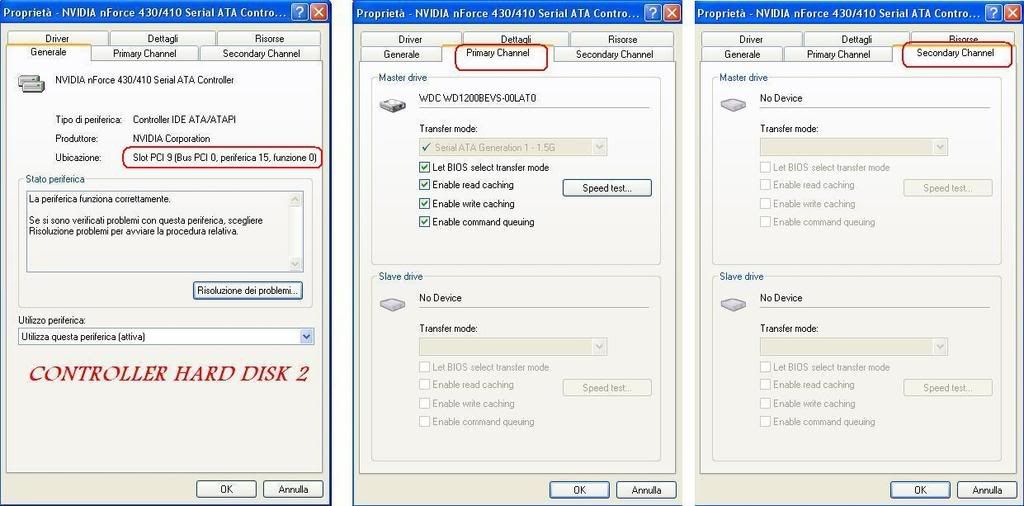The image size is (1024, 506).
Task: Open the Risorse tab in the Primary Channel dialog
Action: pyautogui.click(x=622, y=39)
